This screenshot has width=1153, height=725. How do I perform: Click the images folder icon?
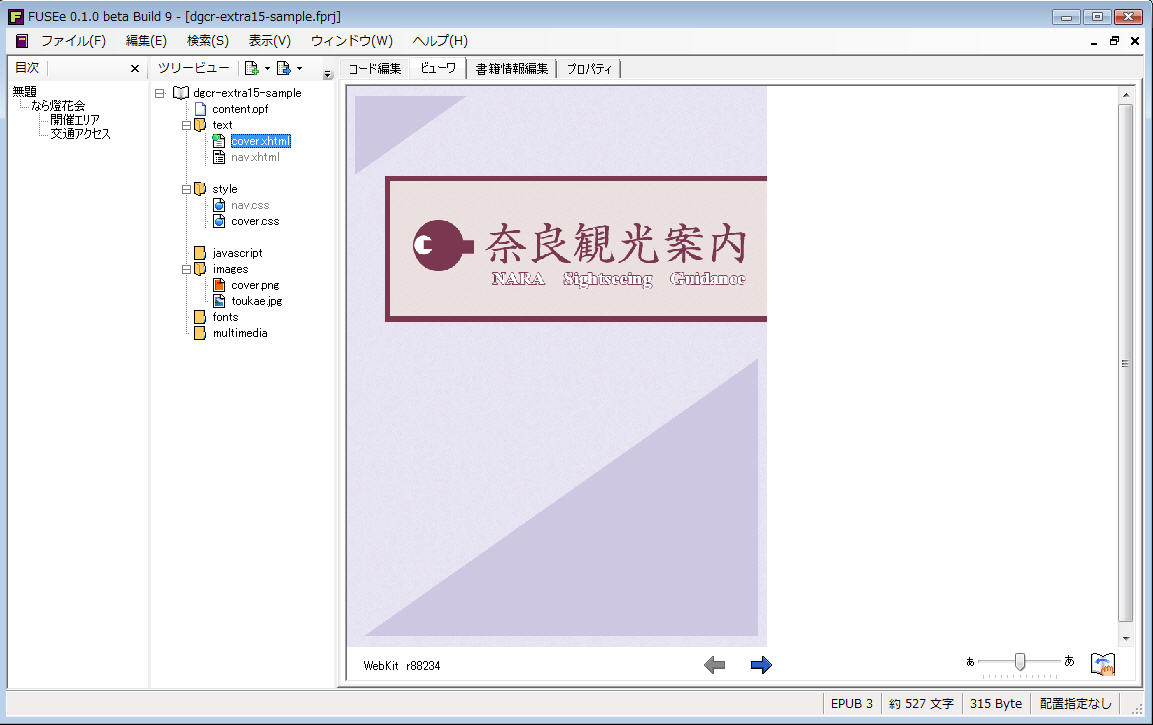200,269
